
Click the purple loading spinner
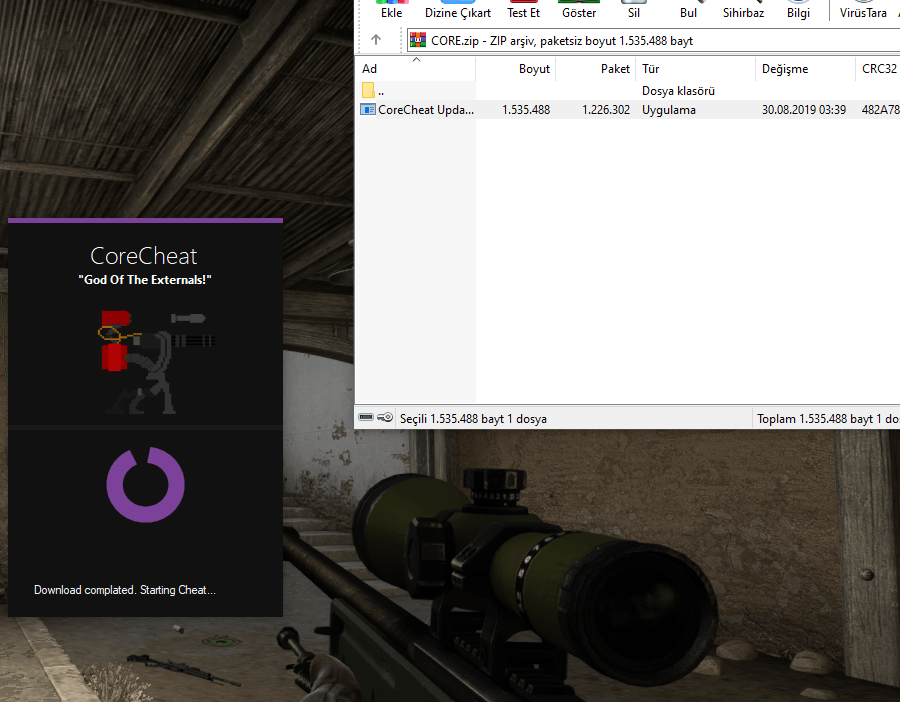[x=145, y=484]
